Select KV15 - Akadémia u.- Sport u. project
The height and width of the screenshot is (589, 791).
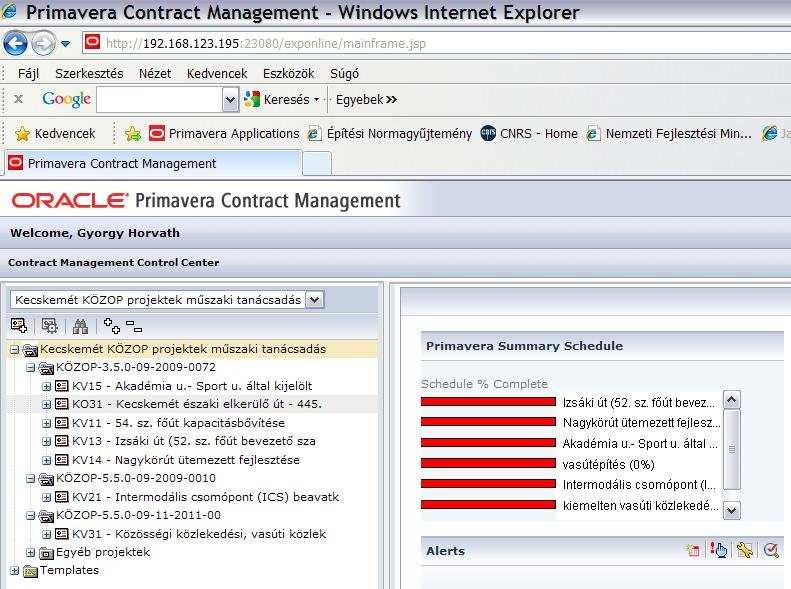pos(192,386)
